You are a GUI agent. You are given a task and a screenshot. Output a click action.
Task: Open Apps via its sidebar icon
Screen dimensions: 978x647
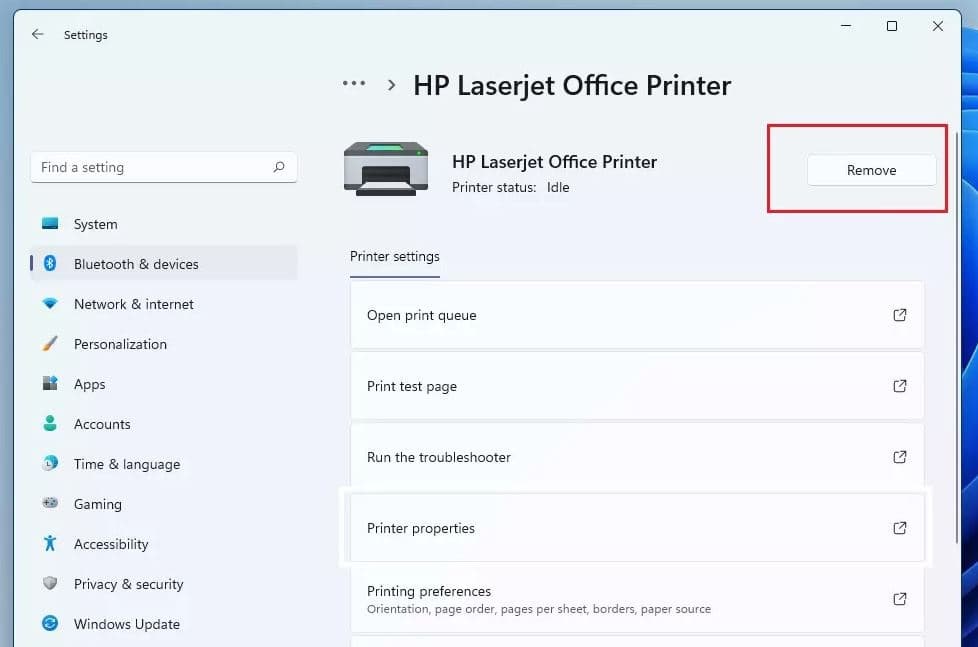(50, 384)
